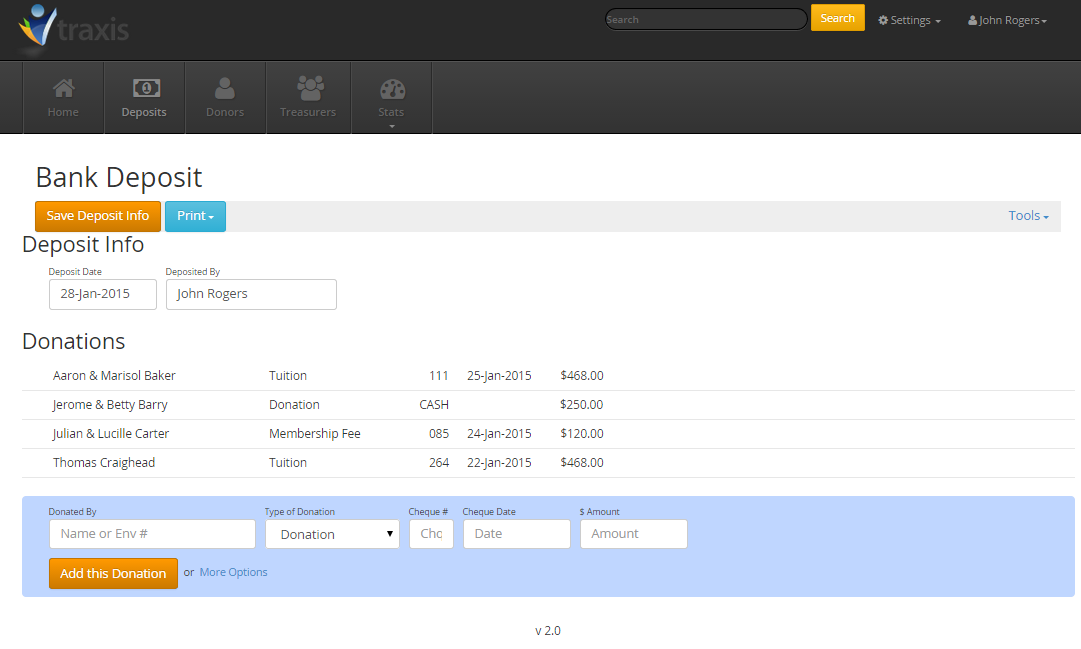Viewport: 1081px width, 649px height.
Task: Click the v 2.0 version text
Action: (548, 630)
